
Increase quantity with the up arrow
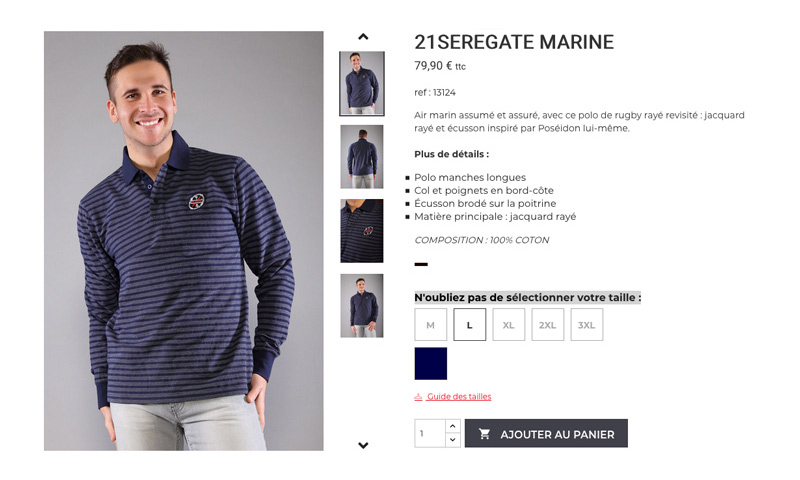[453, 426]
